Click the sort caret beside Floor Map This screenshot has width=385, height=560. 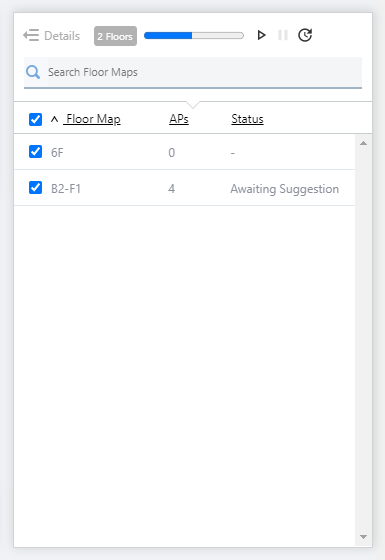[x=54, y=119]
